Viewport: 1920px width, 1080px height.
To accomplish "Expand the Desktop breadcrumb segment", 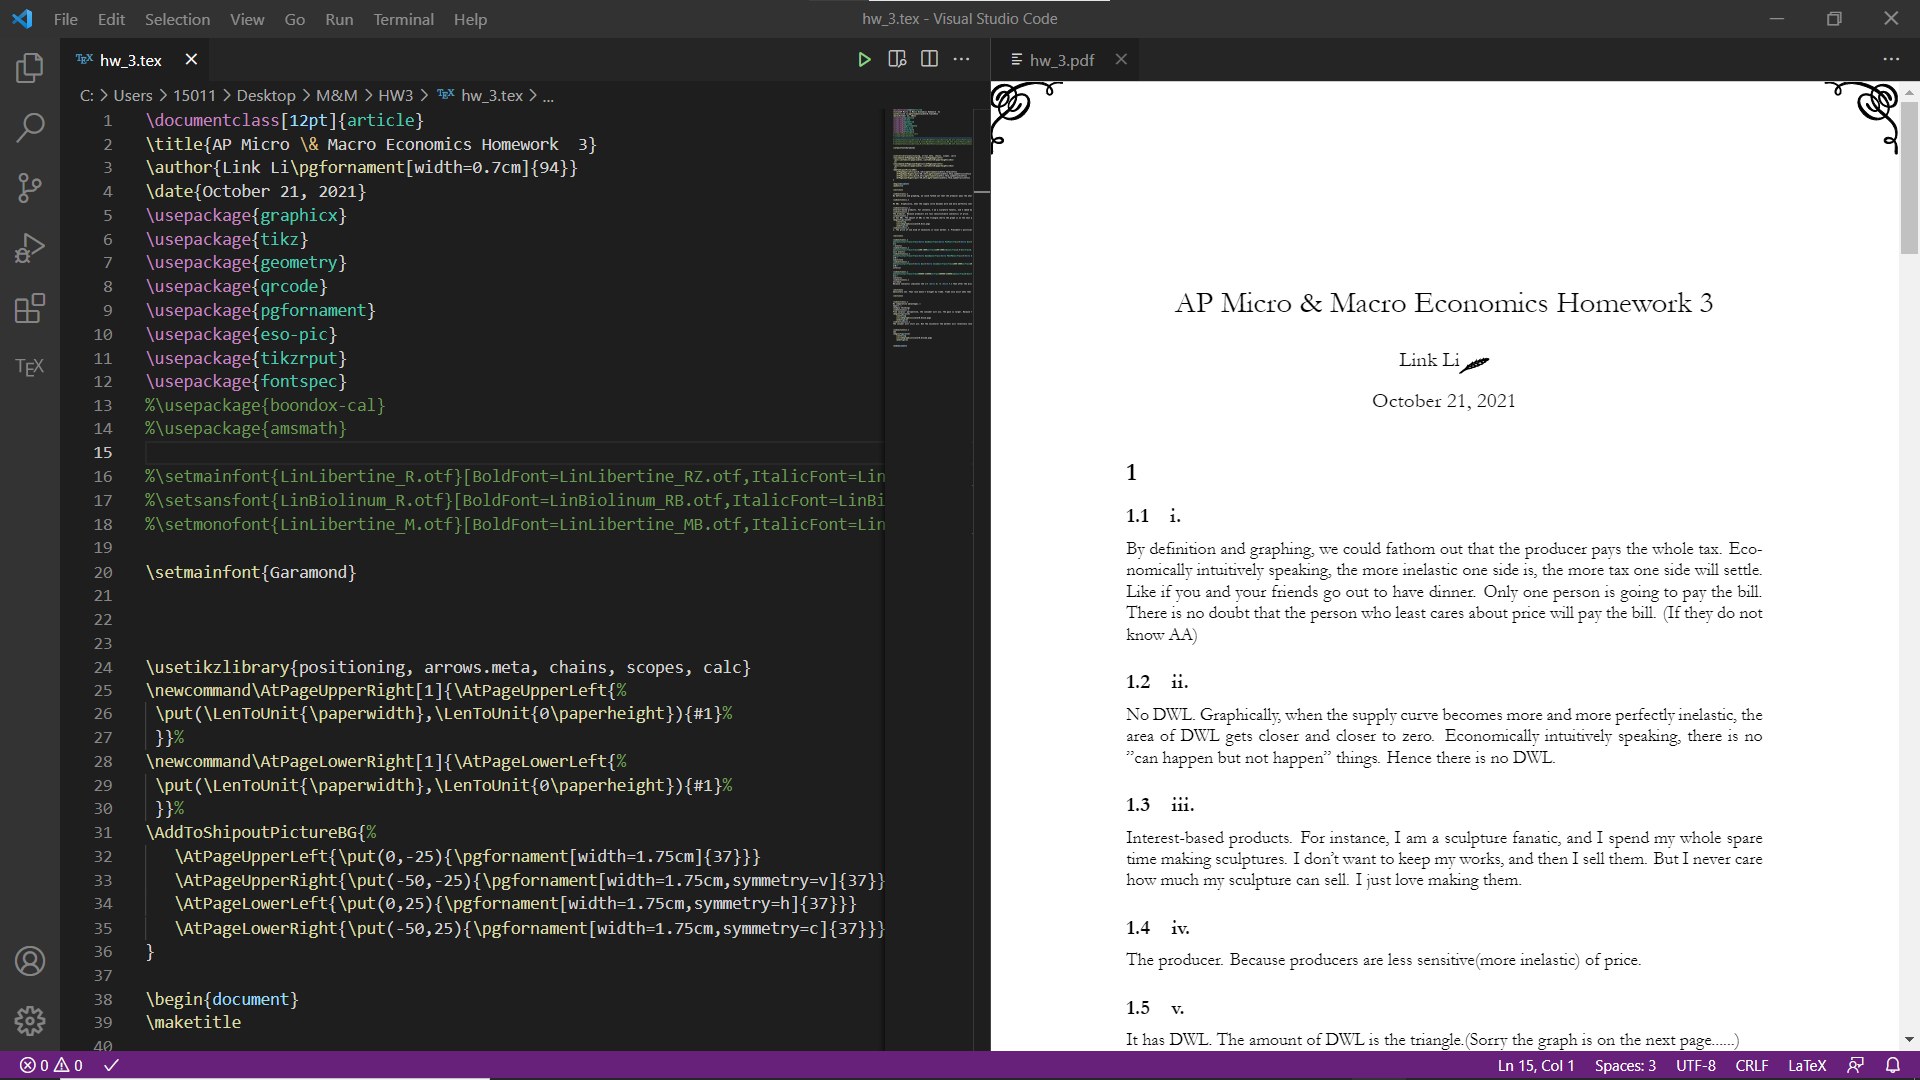I will pos(266,96).
